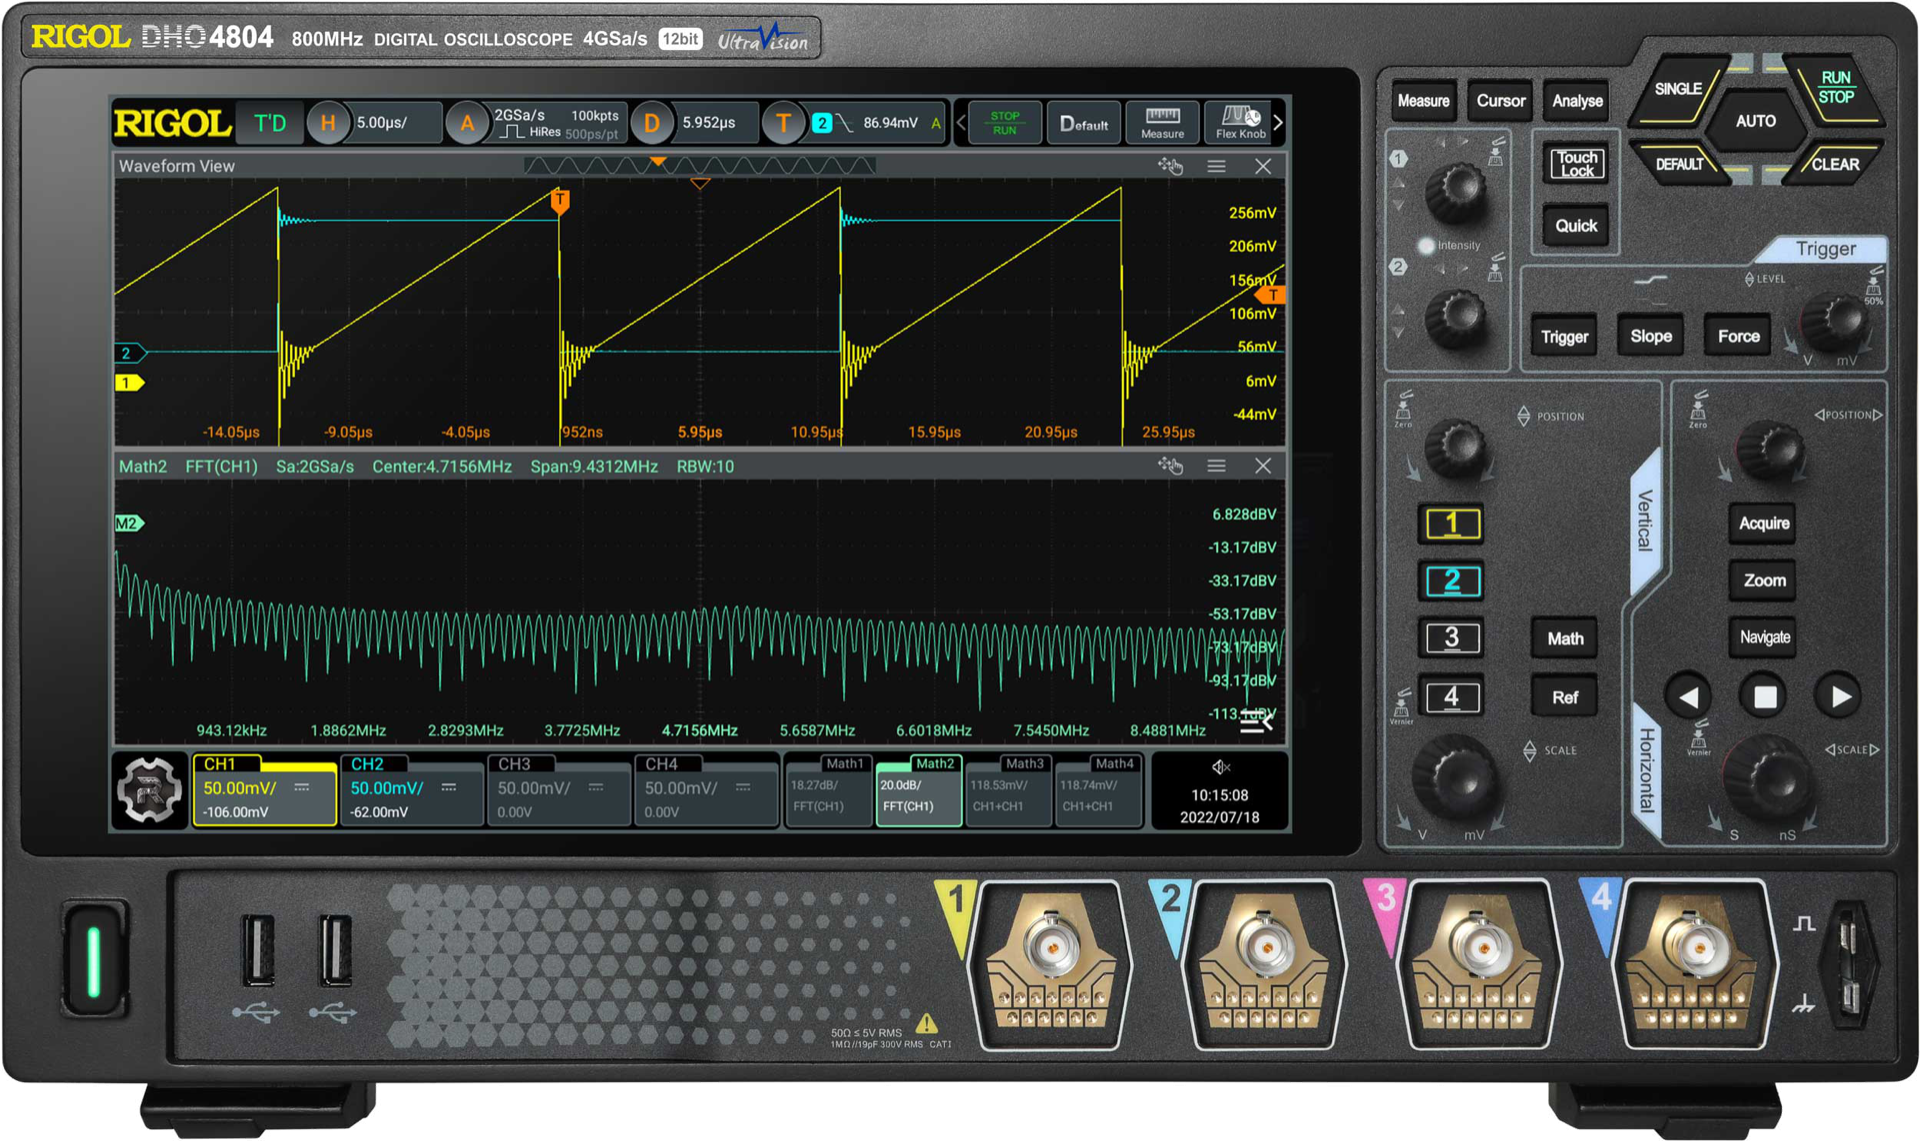This screenshot has height=1141, width=1920.
Task: Select the CH2 channel tab at bottom
Action: click(x=411, y=790)
